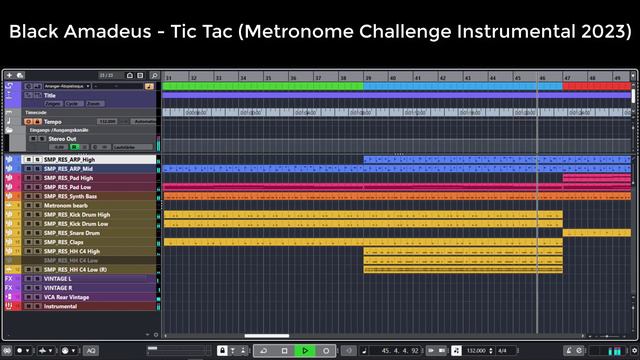The height and width of the screenshot is (360, 640).
Task: Open the Lautstärke automation parameter dropdown
Action: pyautogui.click(x=133, y=147)
